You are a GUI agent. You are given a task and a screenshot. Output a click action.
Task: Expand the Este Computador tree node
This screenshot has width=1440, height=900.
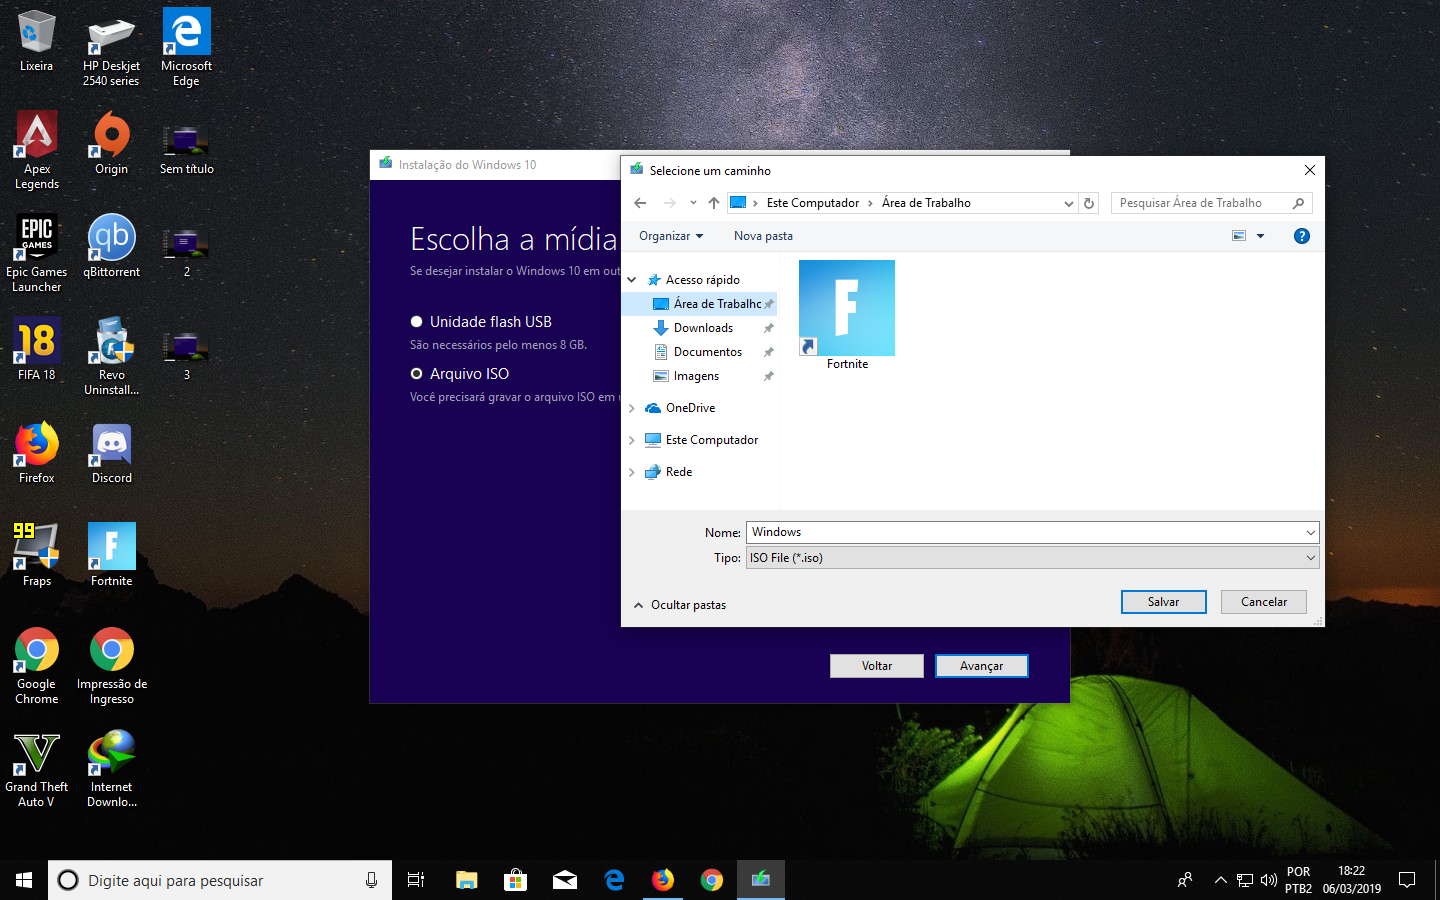pos(632,440)
